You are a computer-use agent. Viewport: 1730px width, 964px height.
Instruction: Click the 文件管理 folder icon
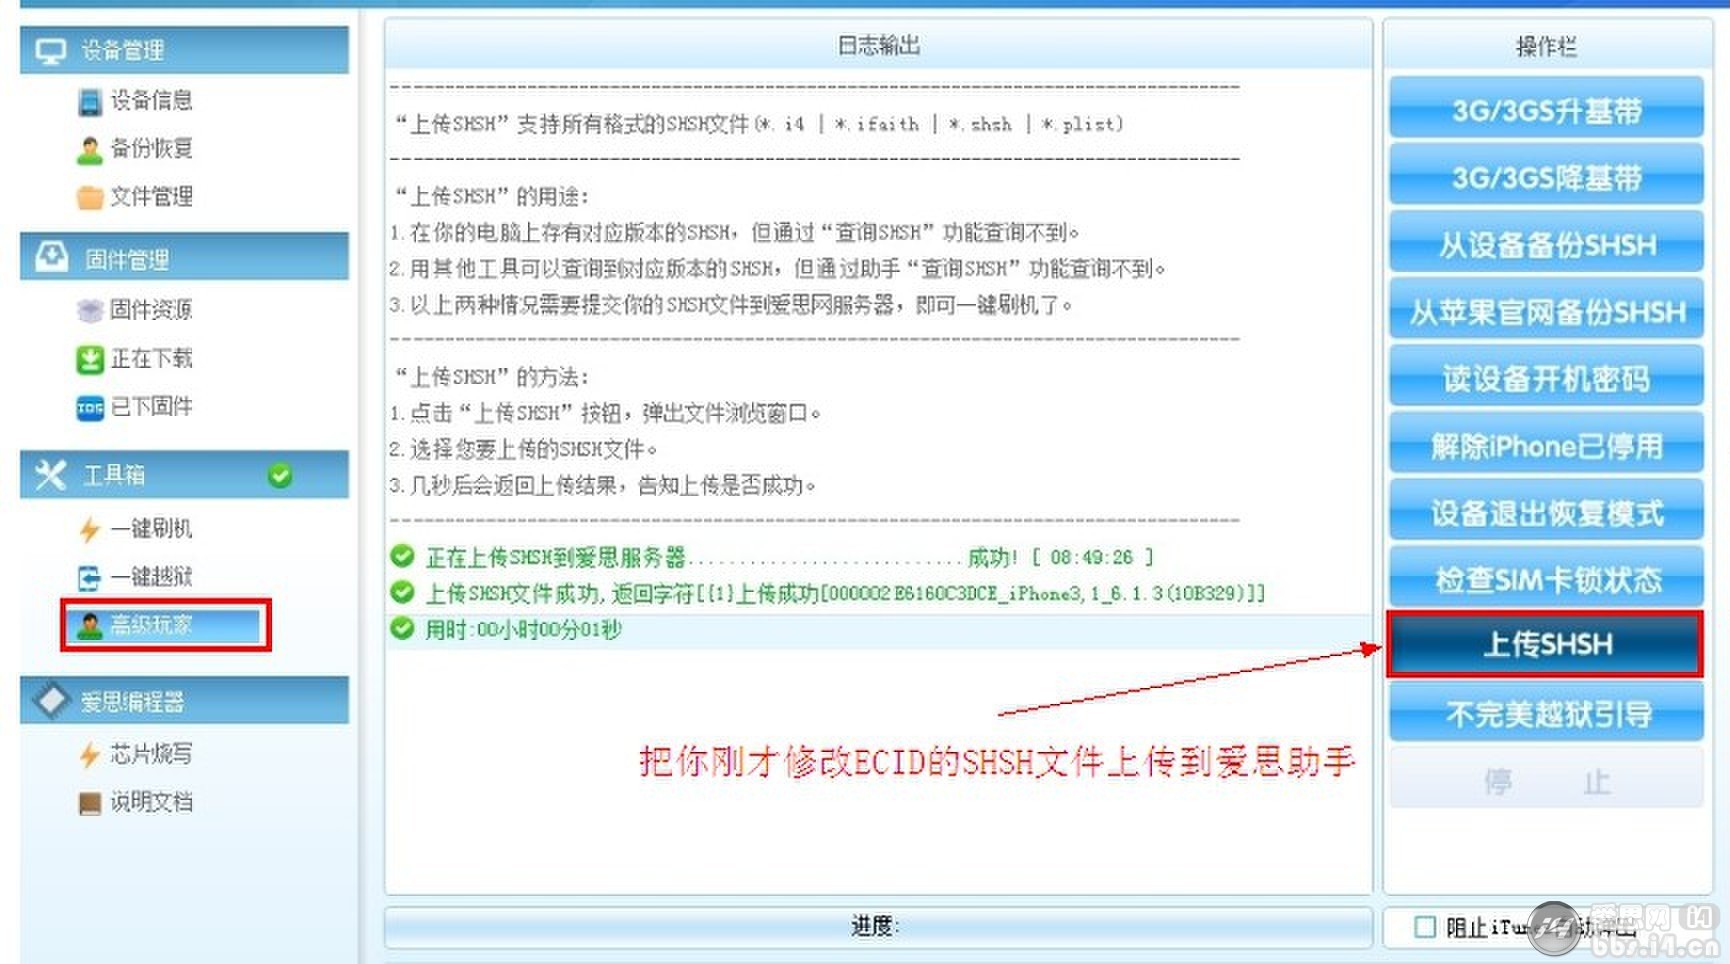pos(90,197)
